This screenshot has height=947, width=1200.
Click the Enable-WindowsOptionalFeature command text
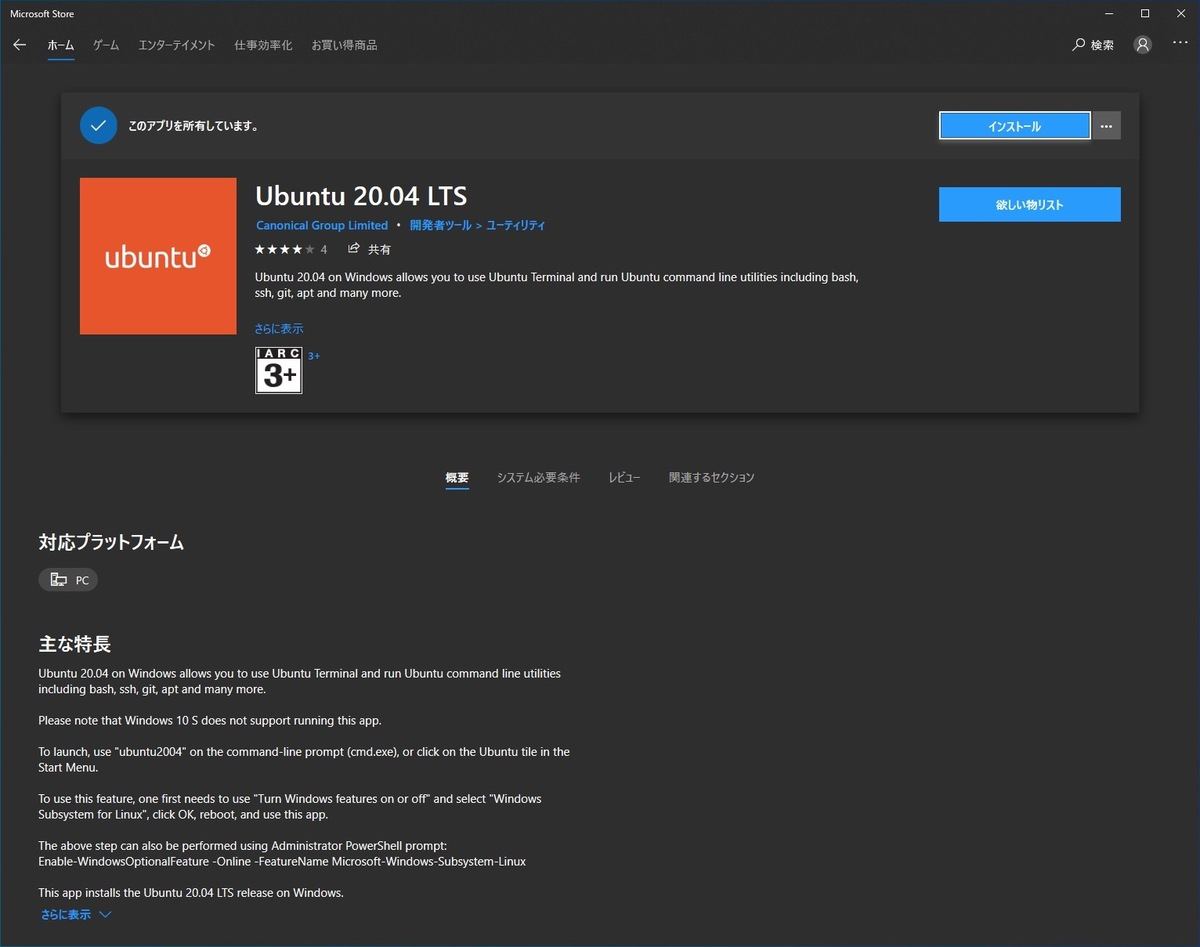pyautogui.click(x=282, y=861)
